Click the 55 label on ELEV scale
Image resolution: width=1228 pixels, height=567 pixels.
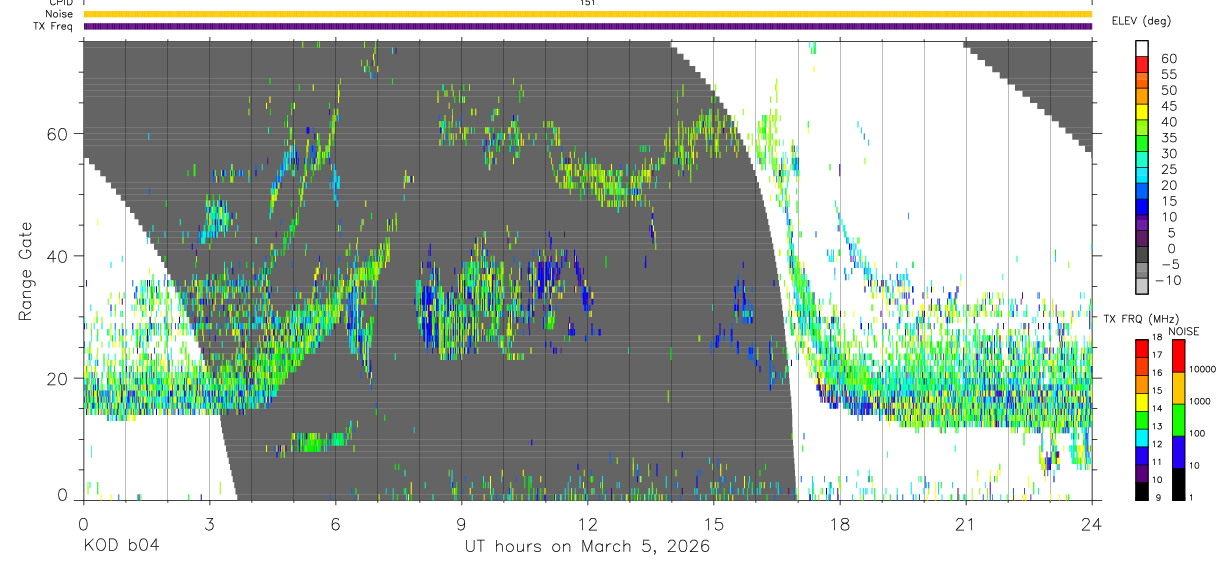coord(1169,75)
